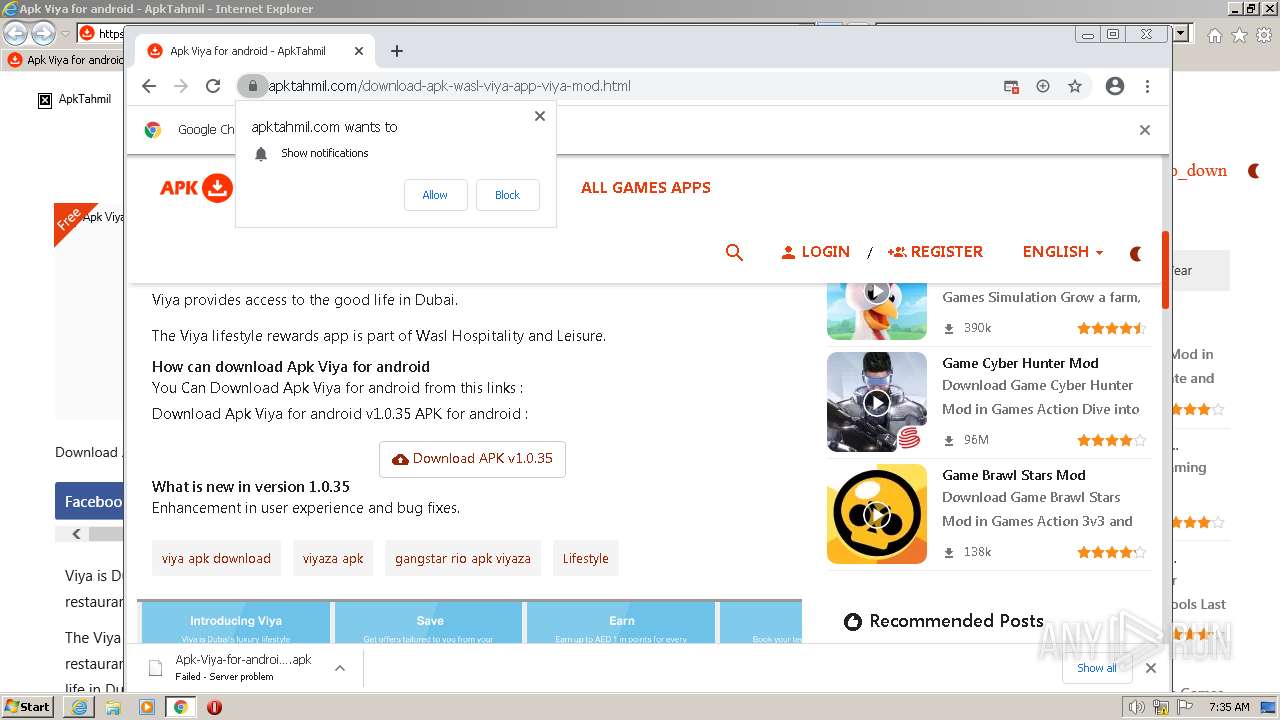Click the page vertical scrollbar thumb
This screenshot has width=1280, height=720.
click(x=1165, y=269)
